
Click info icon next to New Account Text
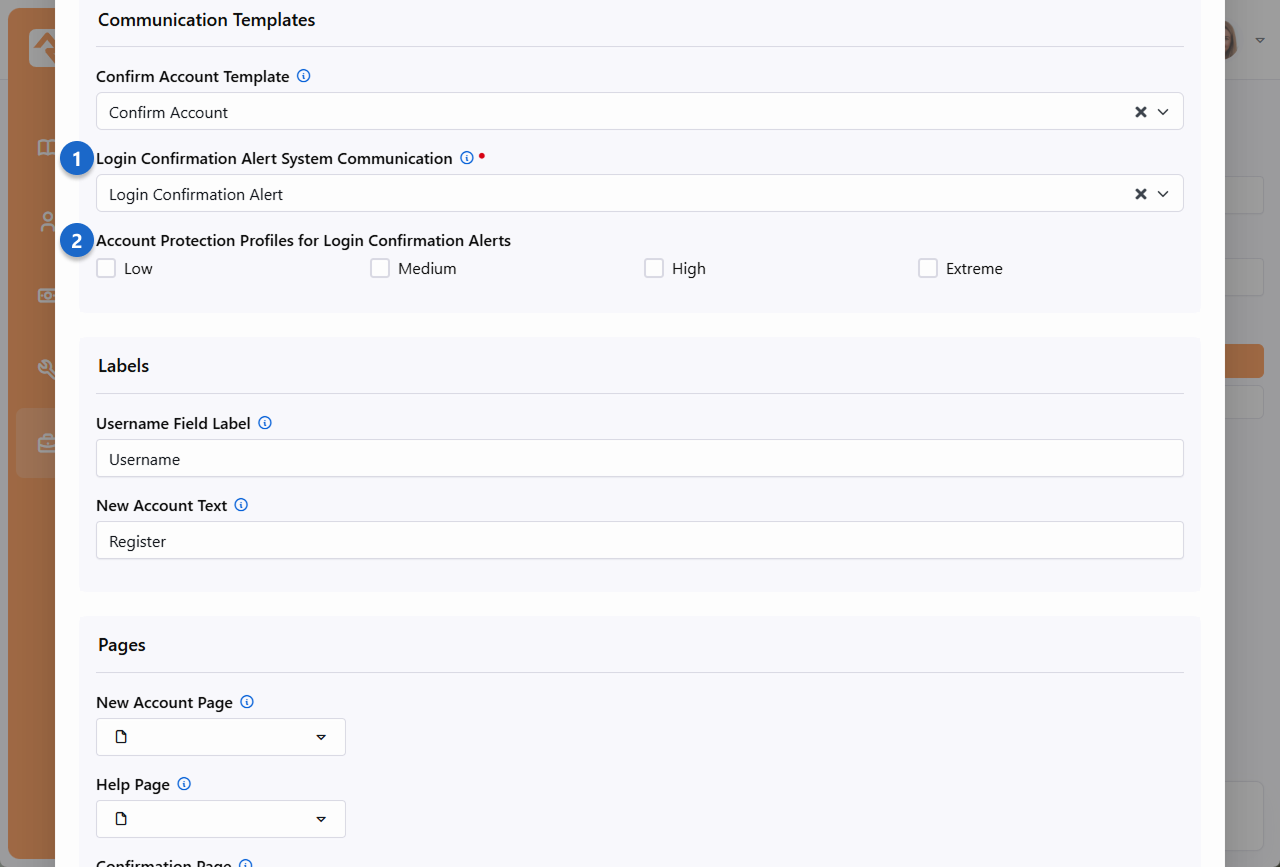tap(241, 505)
